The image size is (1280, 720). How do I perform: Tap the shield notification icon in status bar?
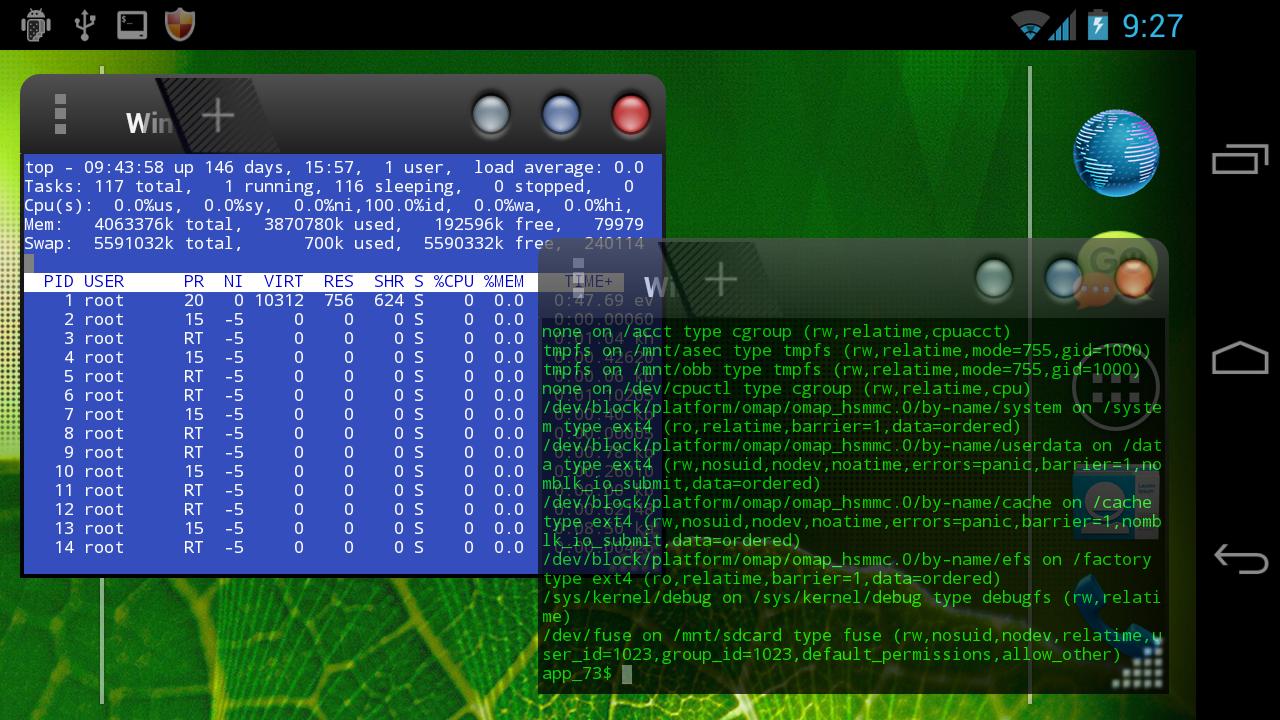click(x=180, y=25)
